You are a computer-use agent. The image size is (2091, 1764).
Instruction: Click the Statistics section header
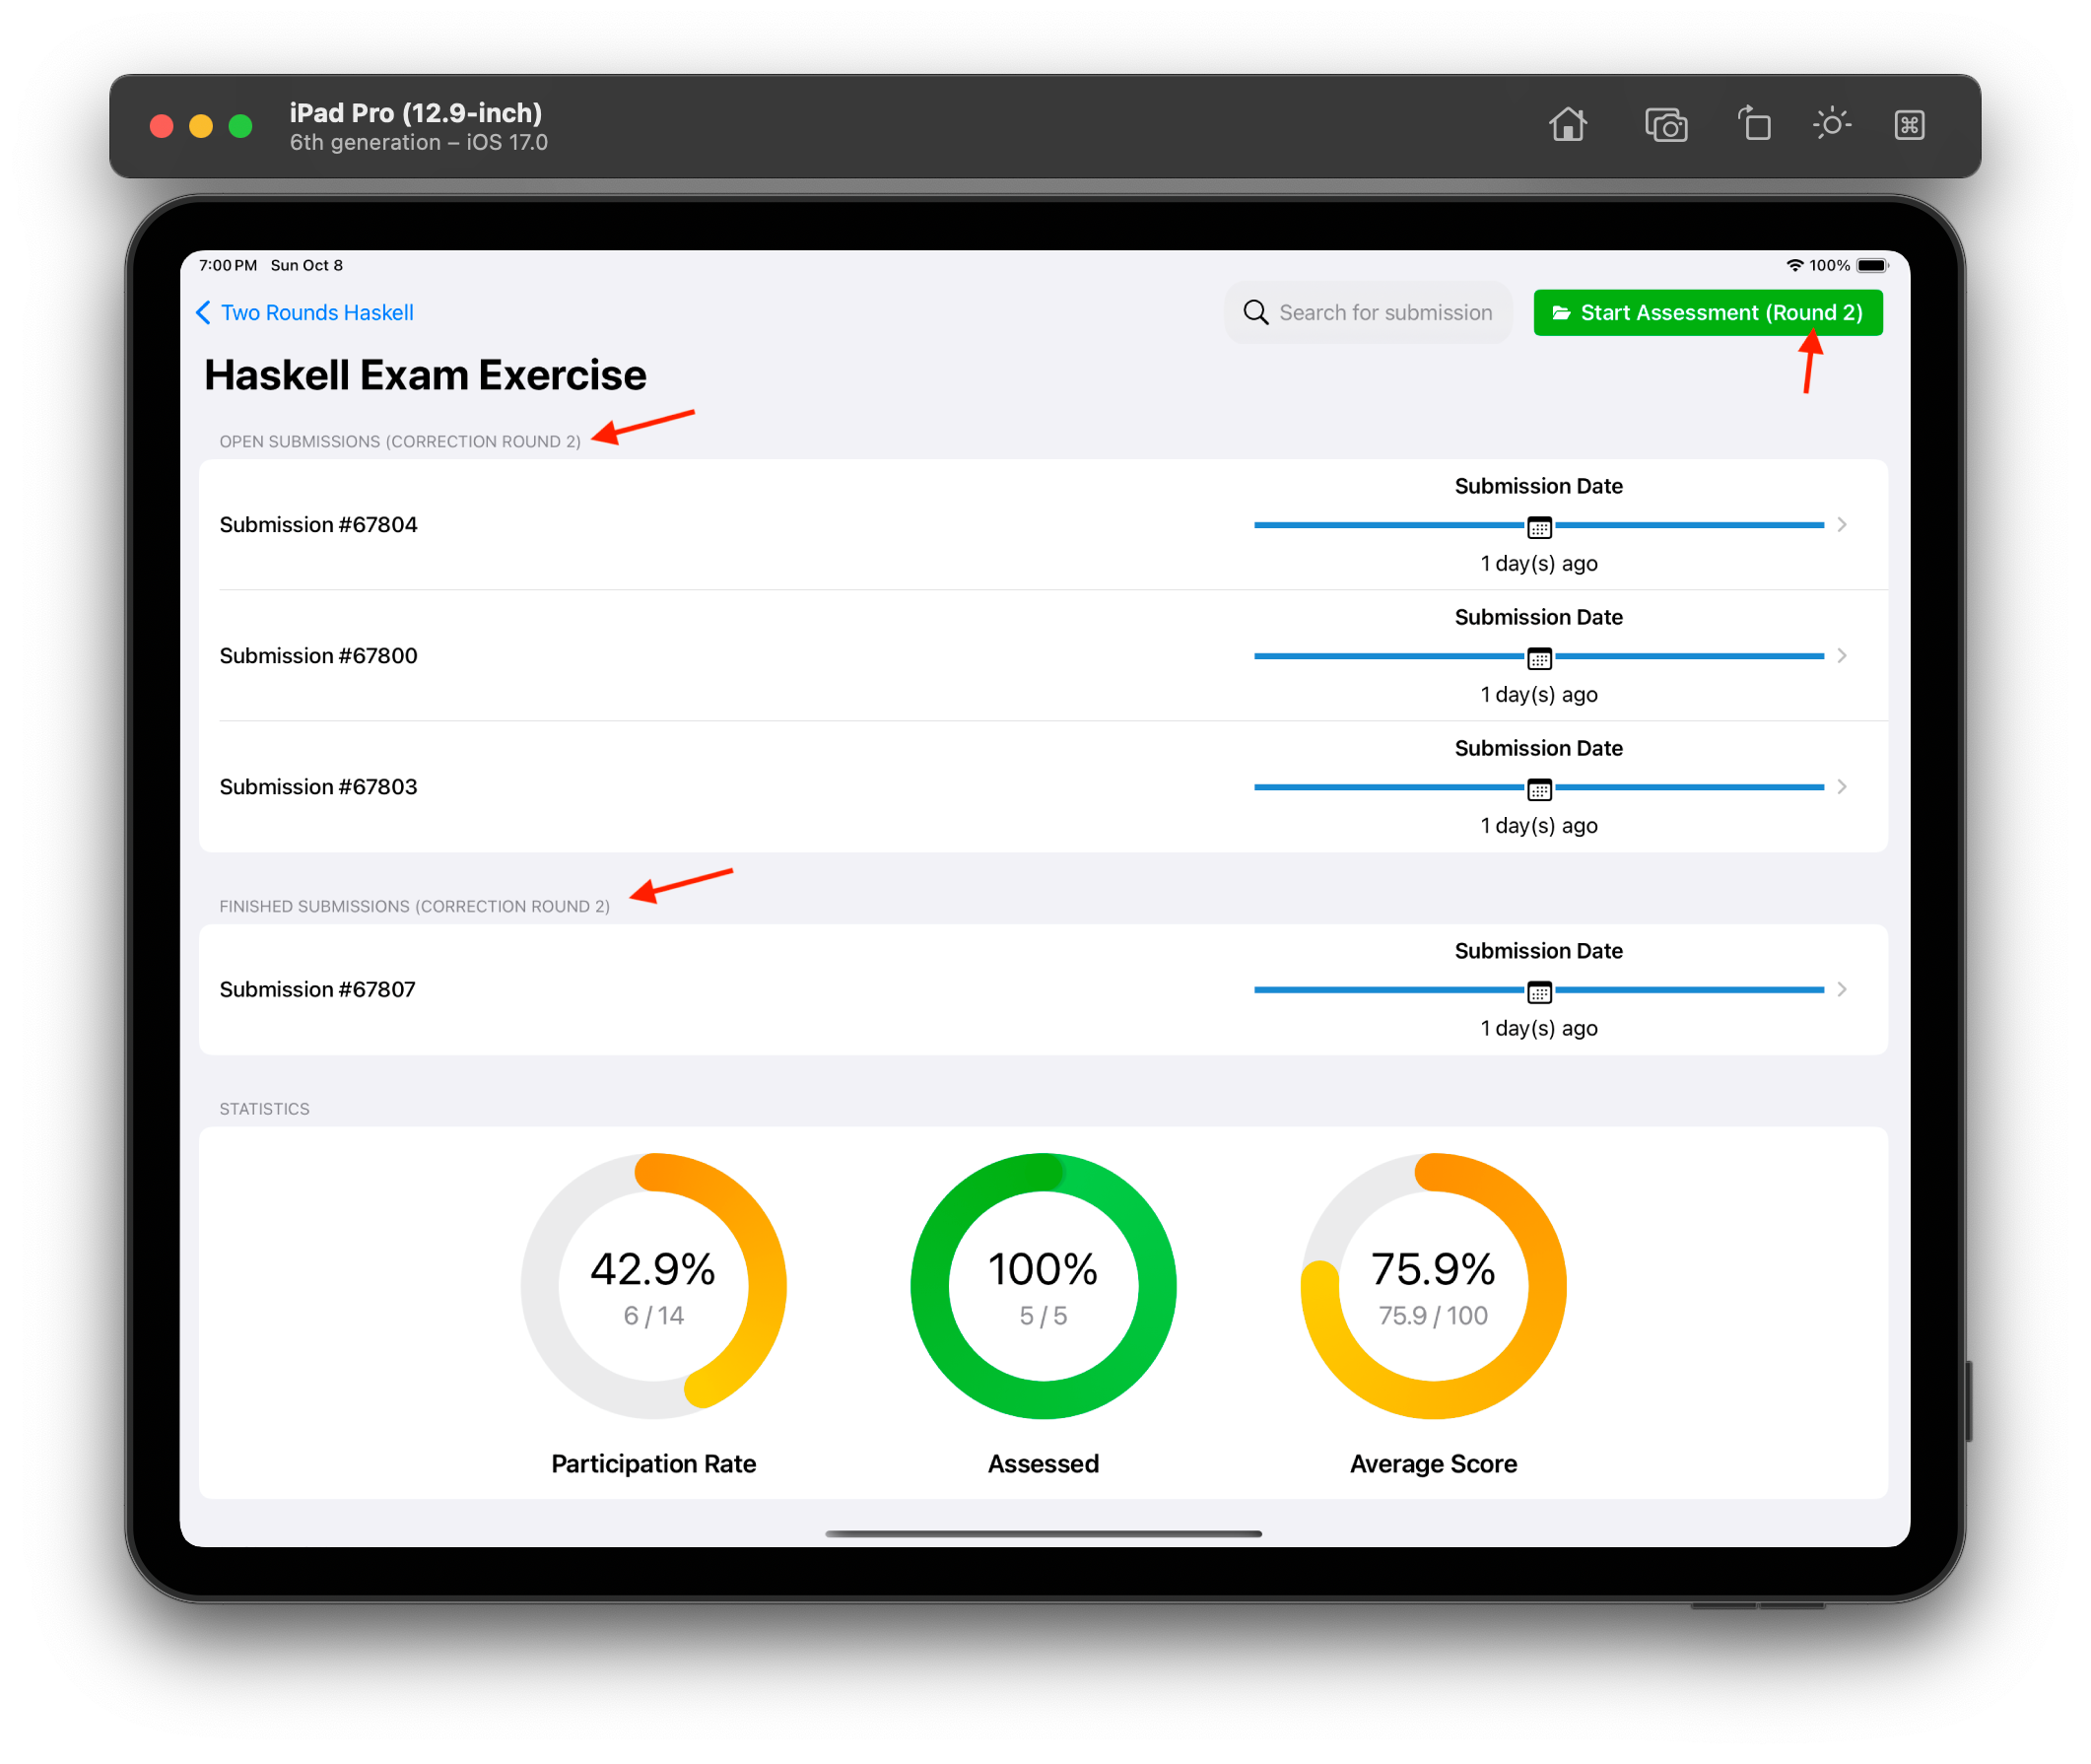[x=264, y=1108]
